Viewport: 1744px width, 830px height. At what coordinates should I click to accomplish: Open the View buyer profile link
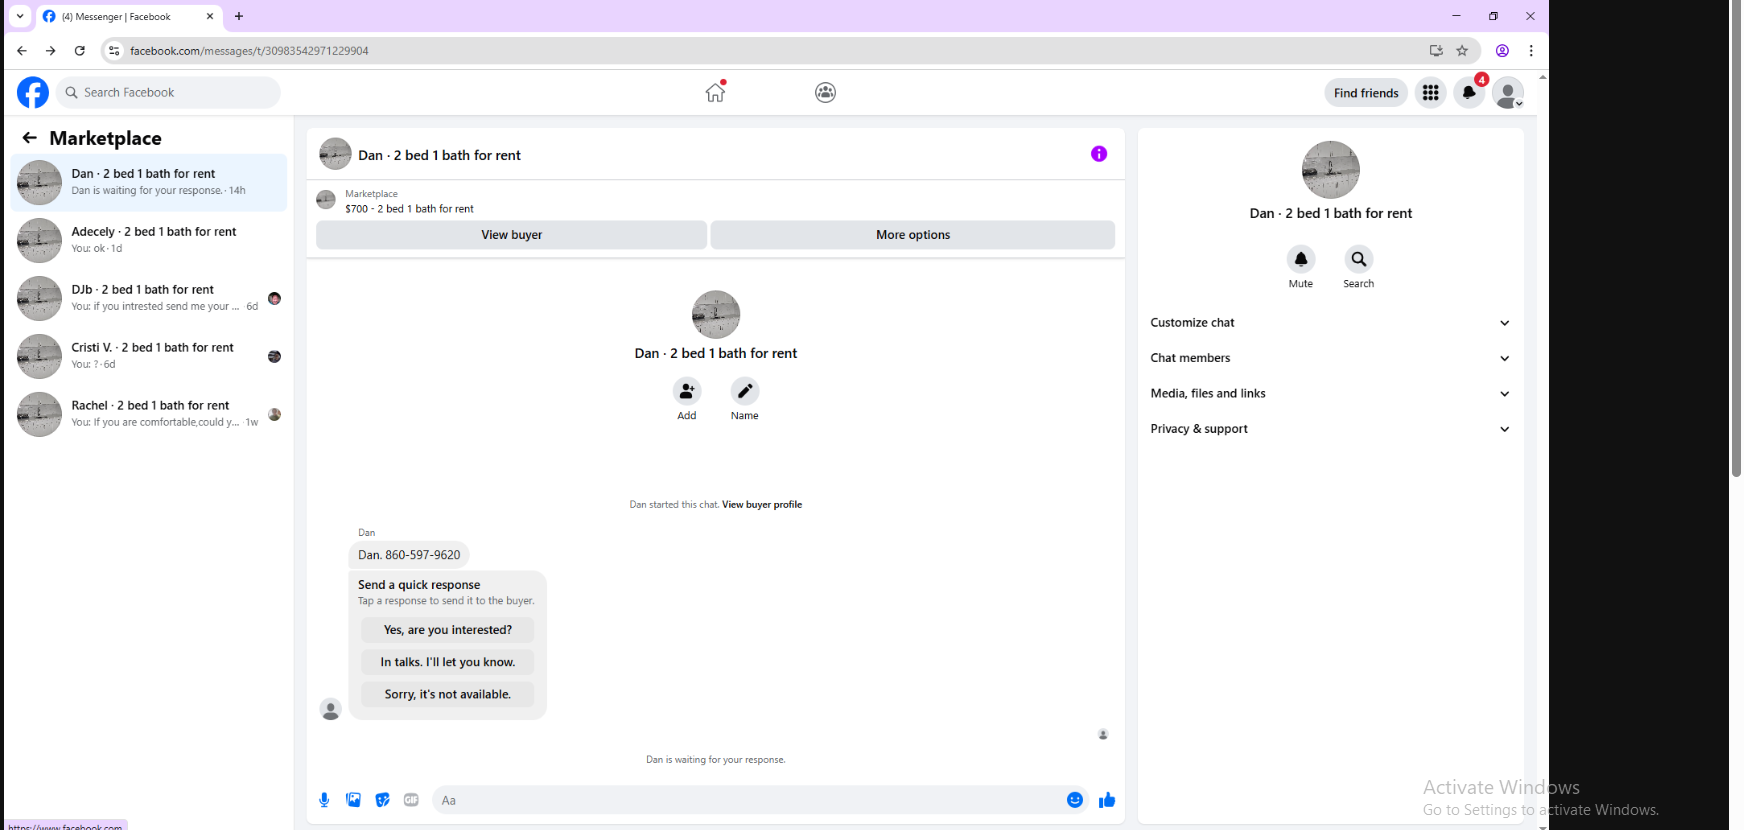pyautogui.click(x=762, y=505)
